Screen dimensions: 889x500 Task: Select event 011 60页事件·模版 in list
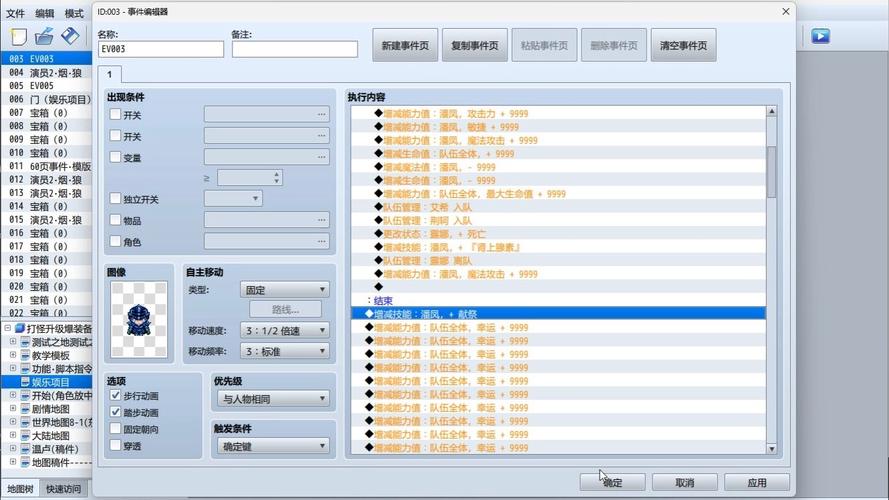point(46,166)
